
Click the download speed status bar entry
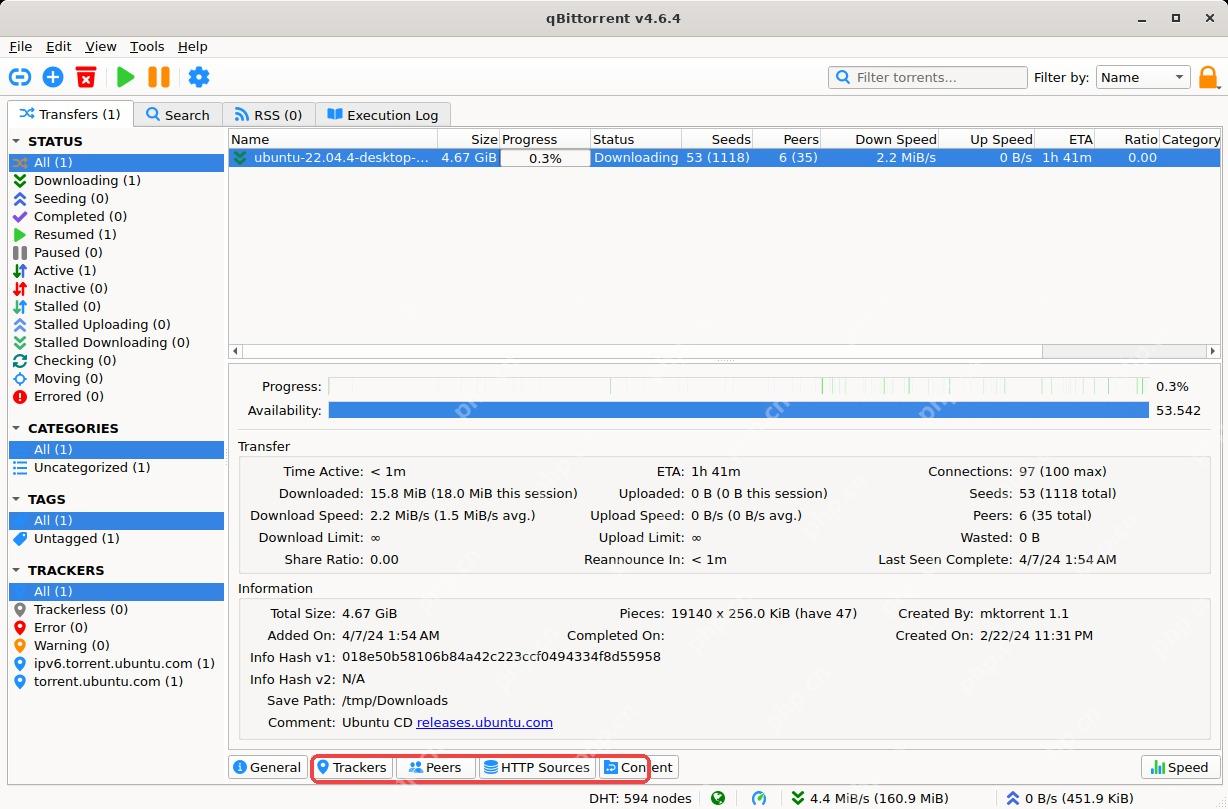(x=869, y=798)
